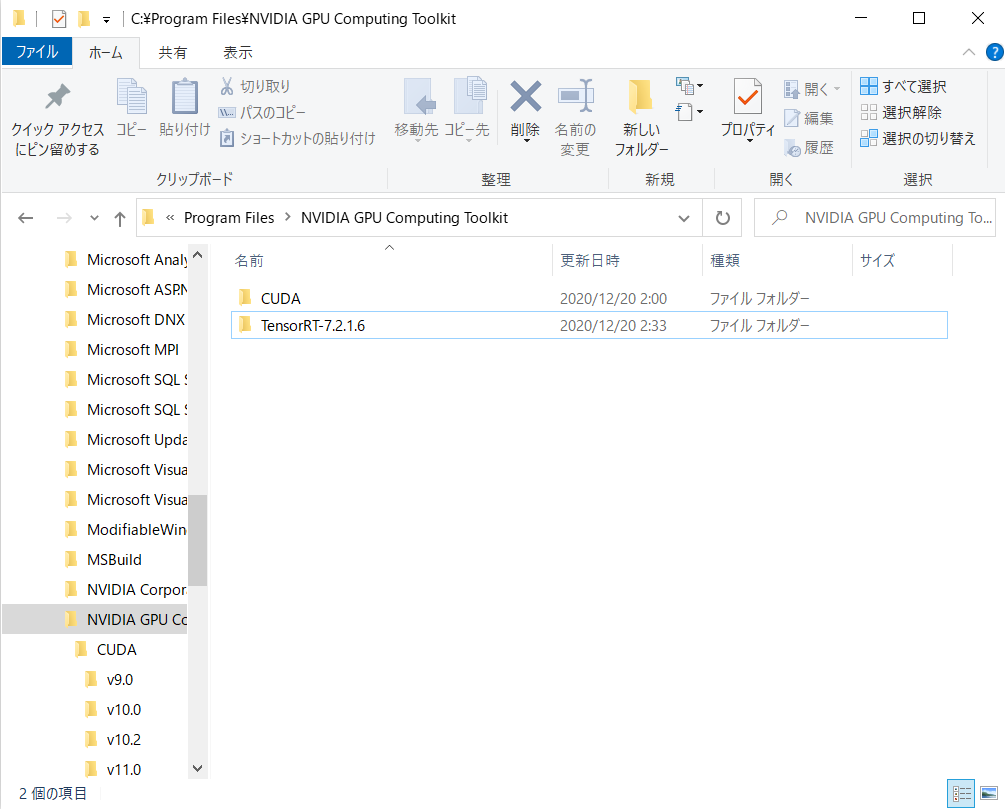Switch to the Home (ホーム) tab
This screenshot has width=1005, height=809.
pos(106,53)
